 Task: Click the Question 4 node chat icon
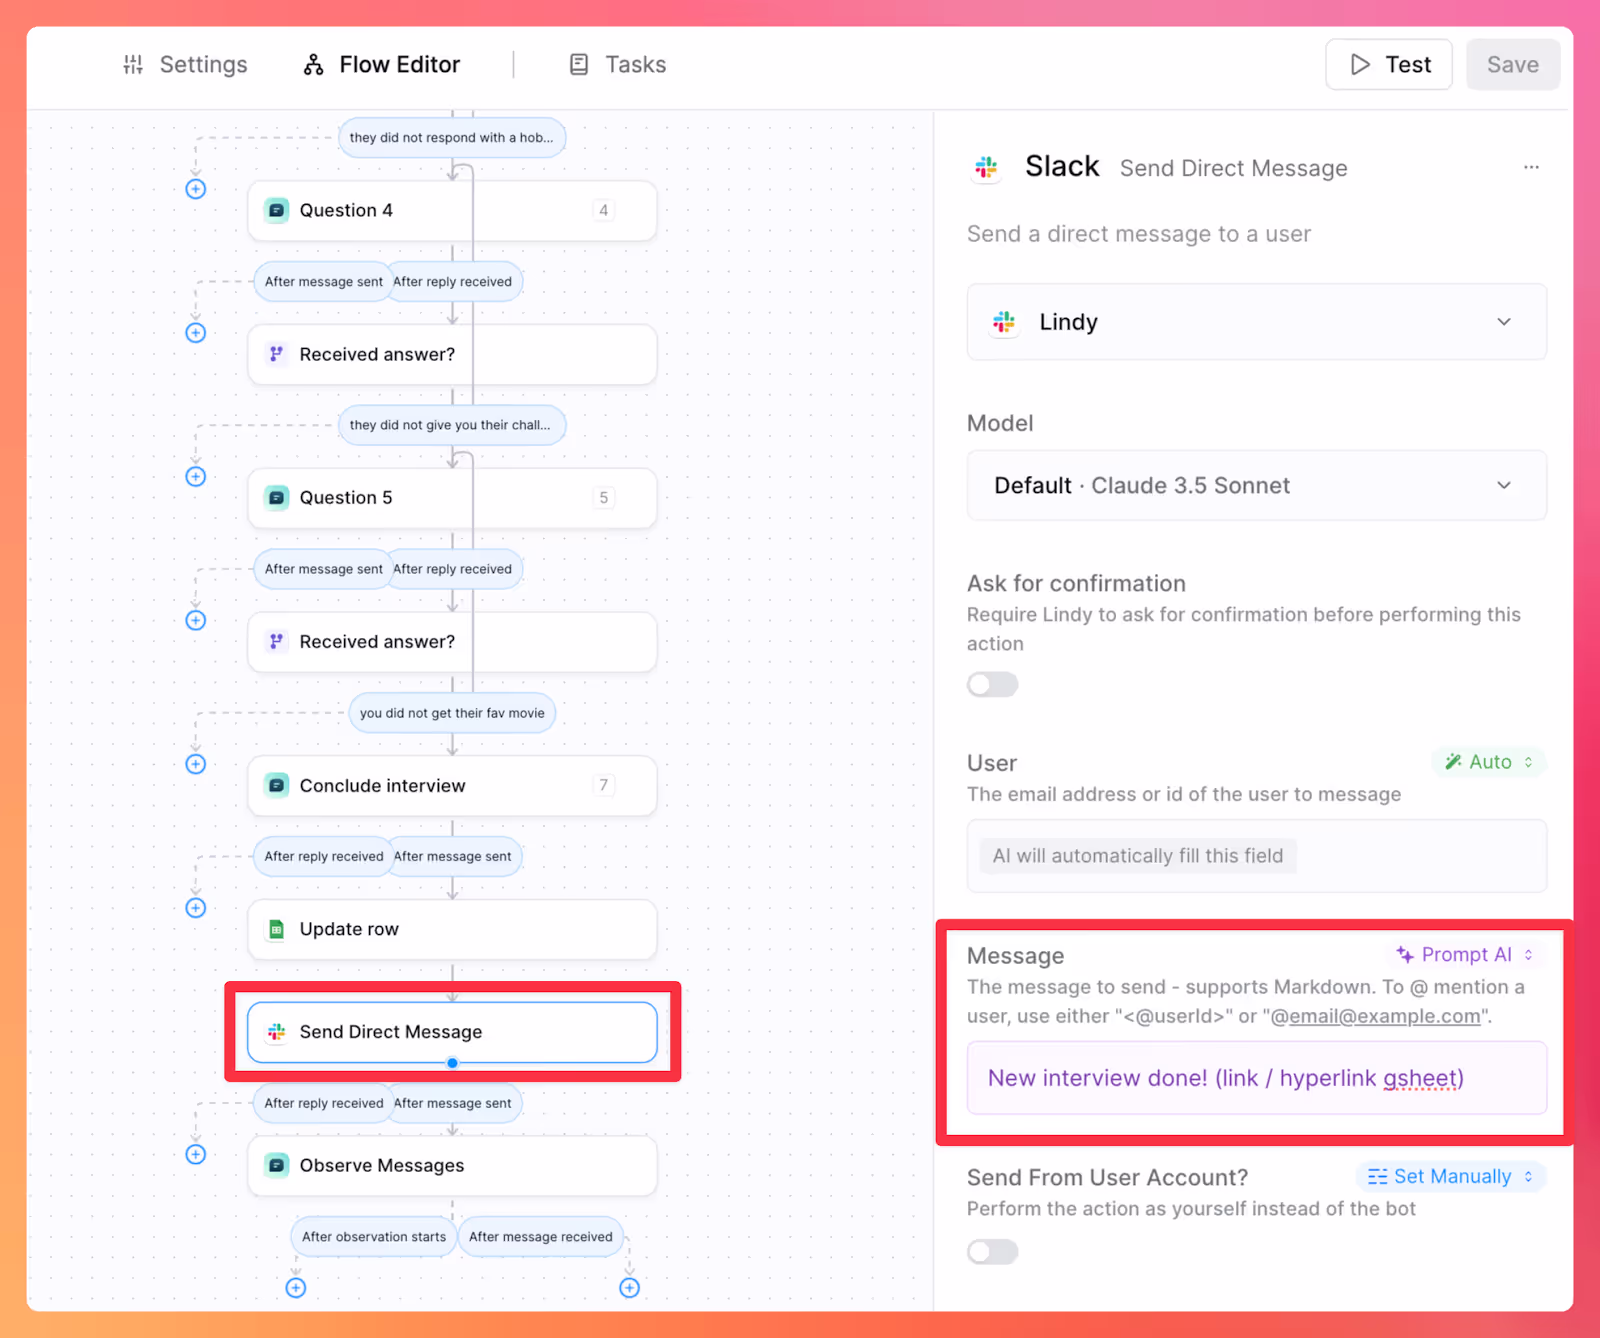pyautogui.click(x=277, y=210)
